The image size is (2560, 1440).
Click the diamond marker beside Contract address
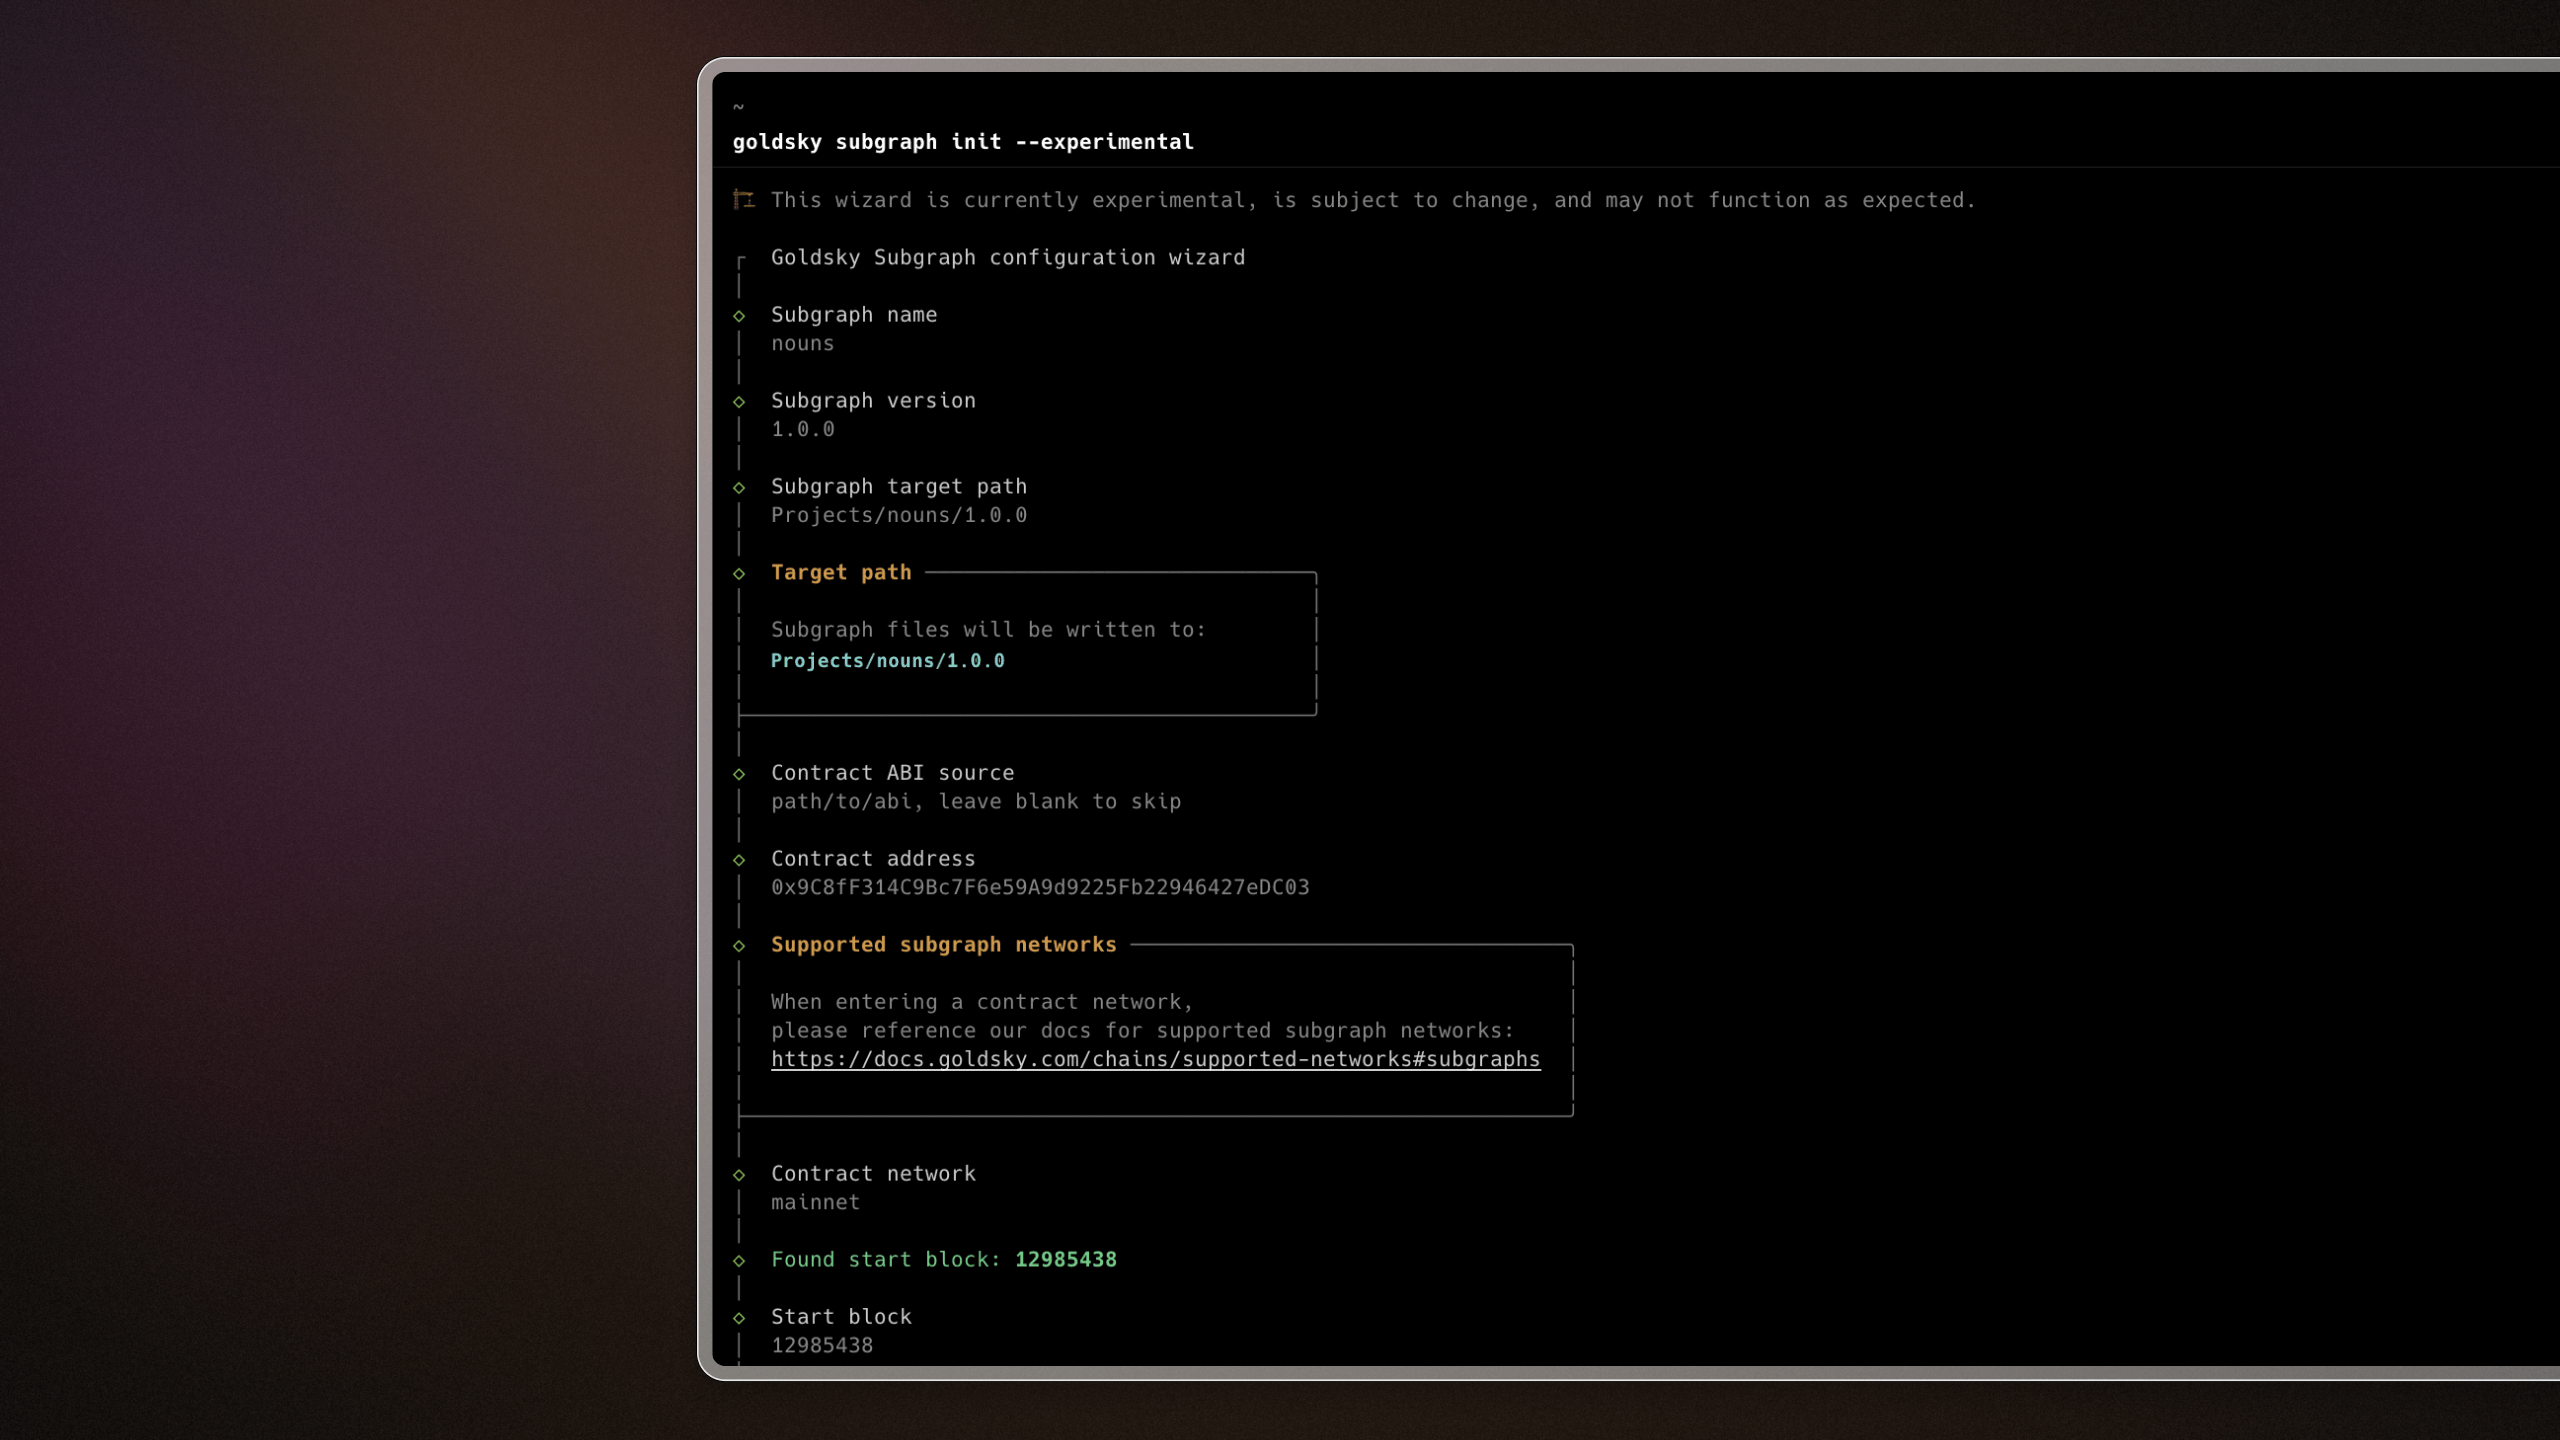click(x=739, y=860)
